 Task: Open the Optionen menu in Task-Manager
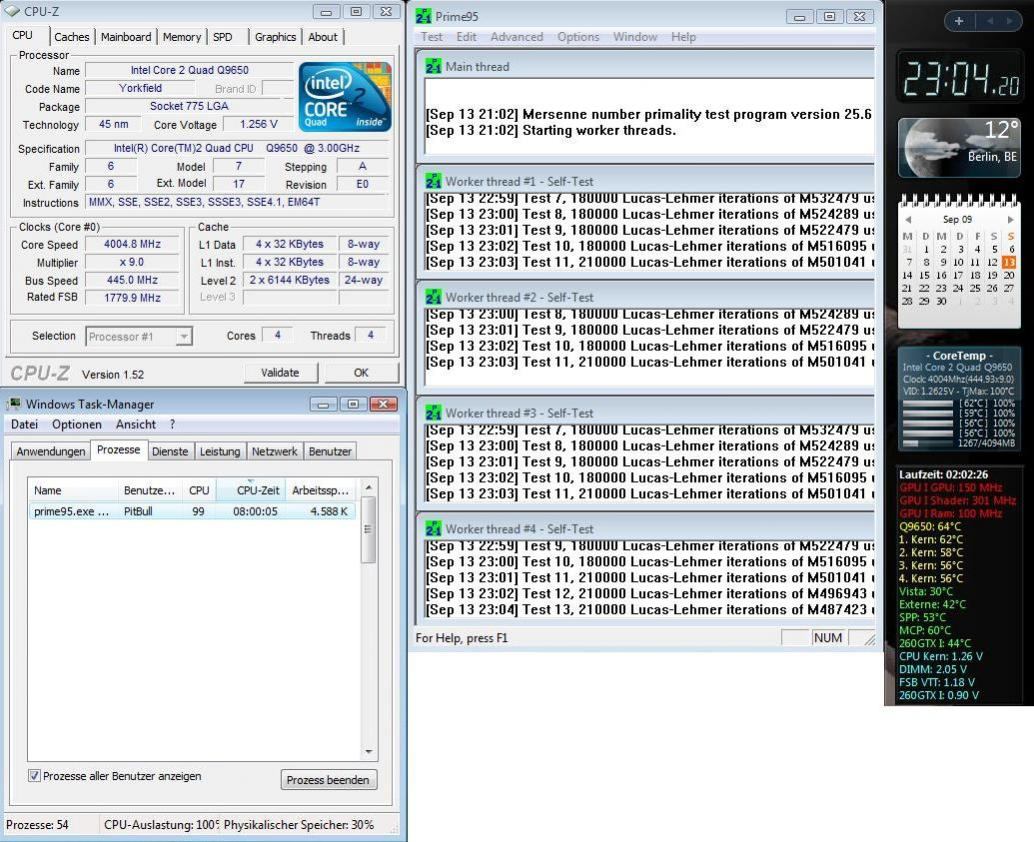pos(76,425)
